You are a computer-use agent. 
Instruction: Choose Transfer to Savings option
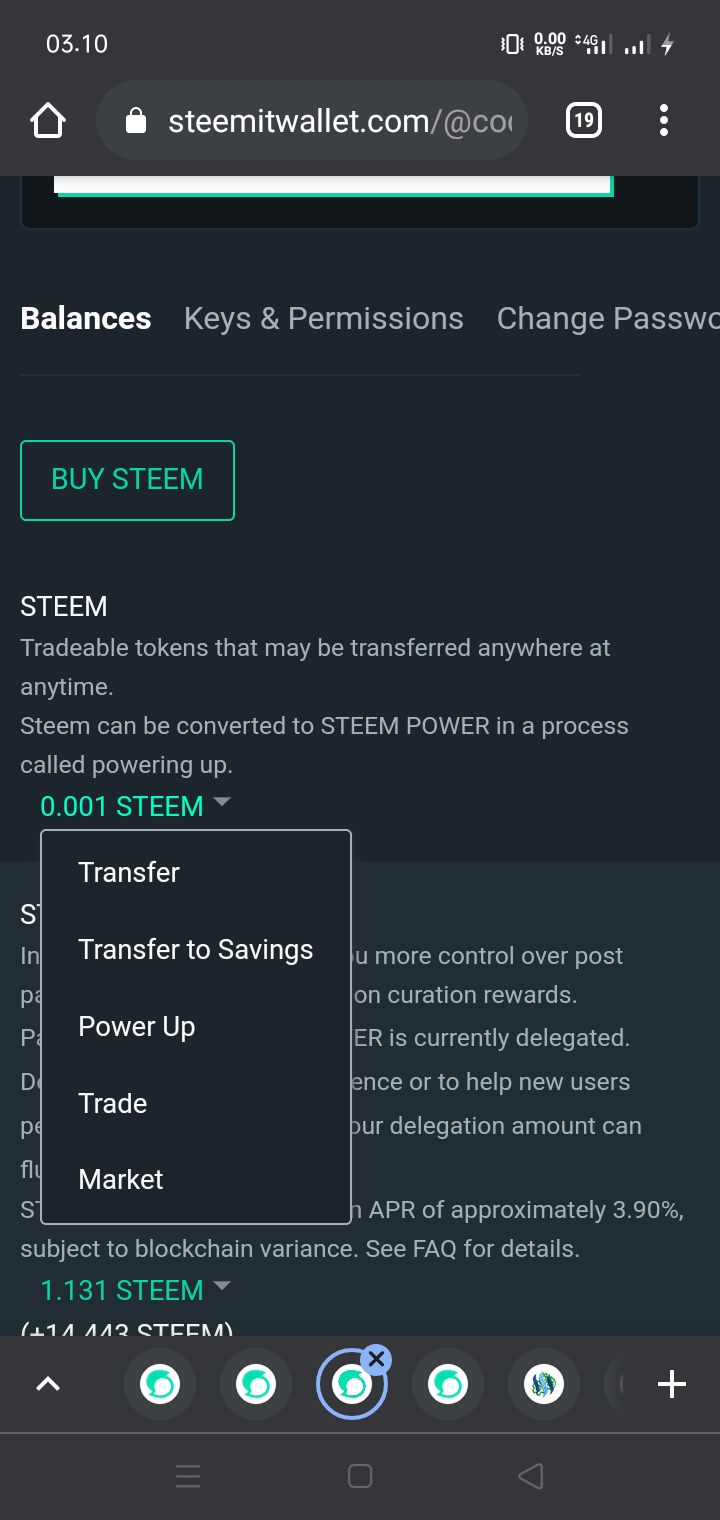(196, 949)
